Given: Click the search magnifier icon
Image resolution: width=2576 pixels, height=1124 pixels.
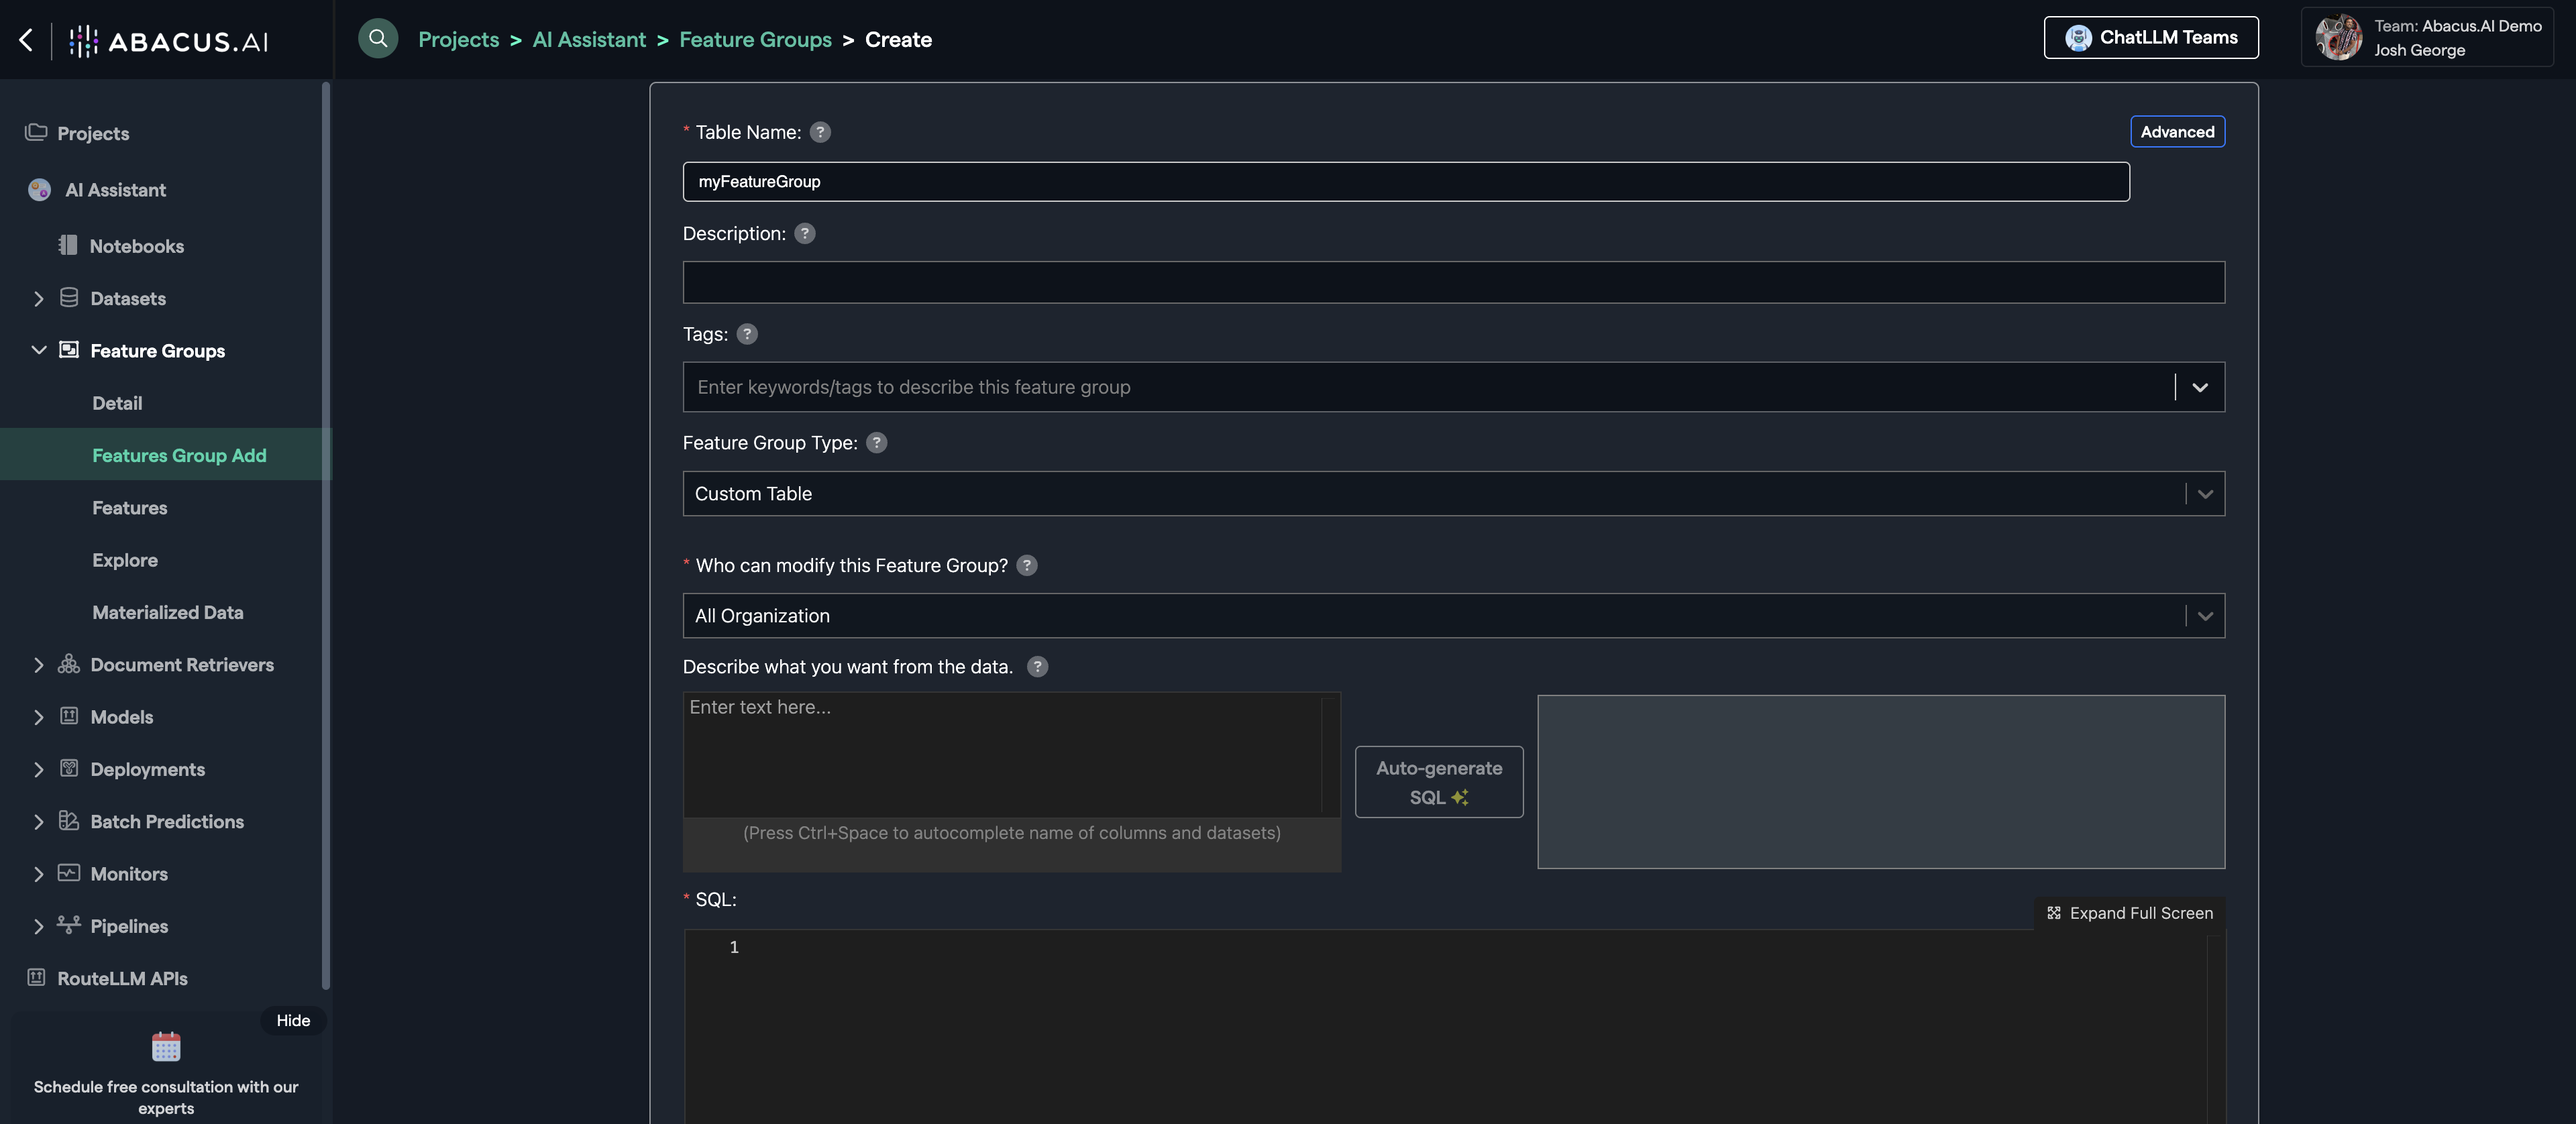Looking at the screenshot, I should pyautogui.click(x=378, y=39).
